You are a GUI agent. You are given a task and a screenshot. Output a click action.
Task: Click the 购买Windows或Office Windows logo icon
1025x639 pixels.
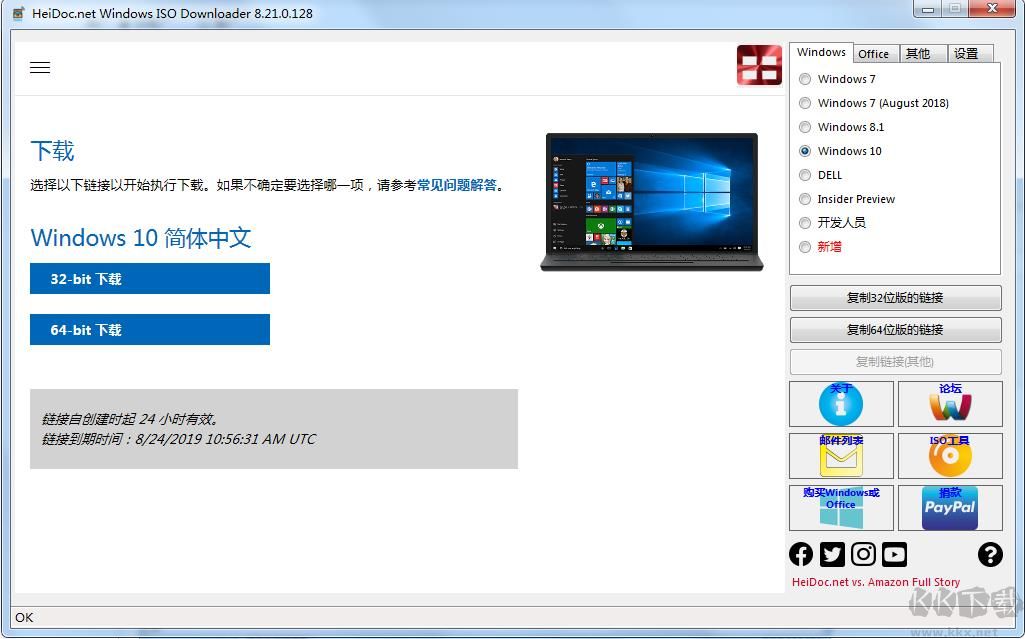[x=841, y=508]
